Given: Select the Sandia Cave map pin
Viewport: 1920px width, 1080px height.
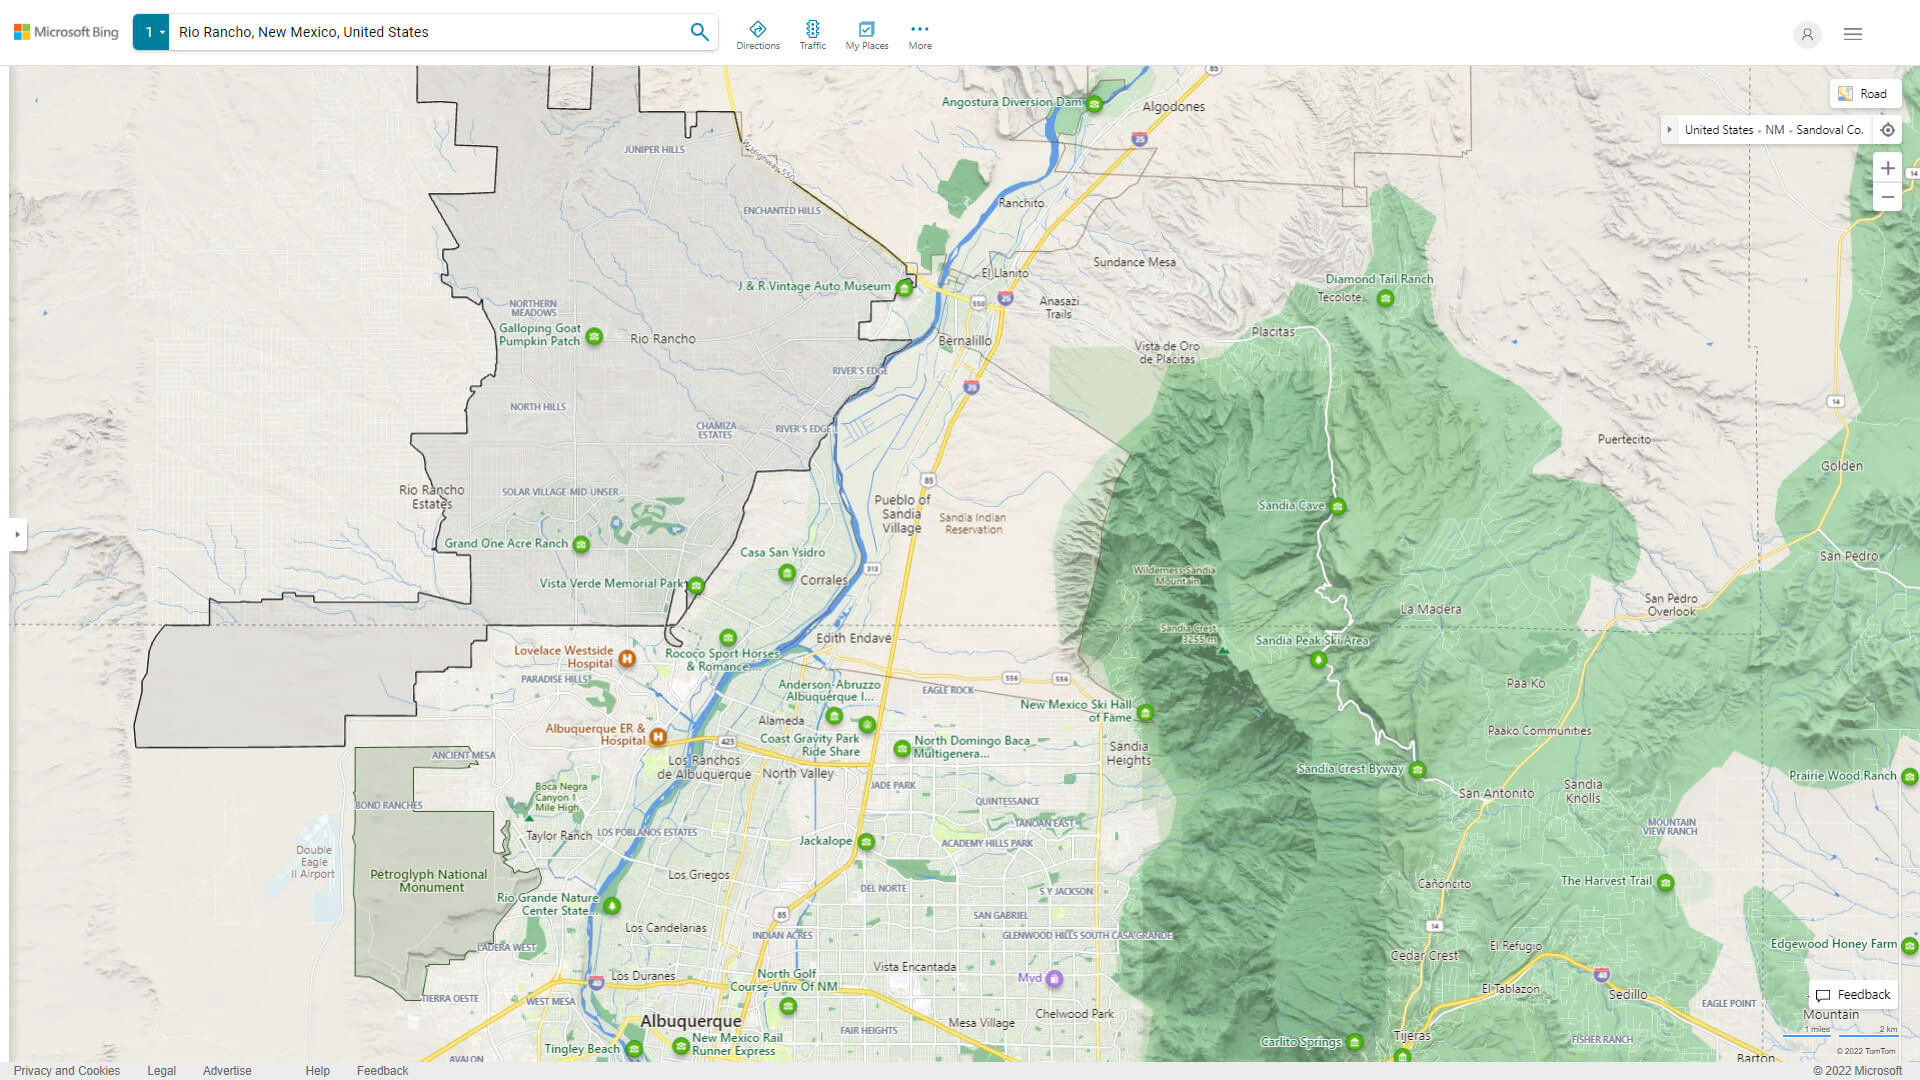Looking at the screenshot, I should 1337,506.
